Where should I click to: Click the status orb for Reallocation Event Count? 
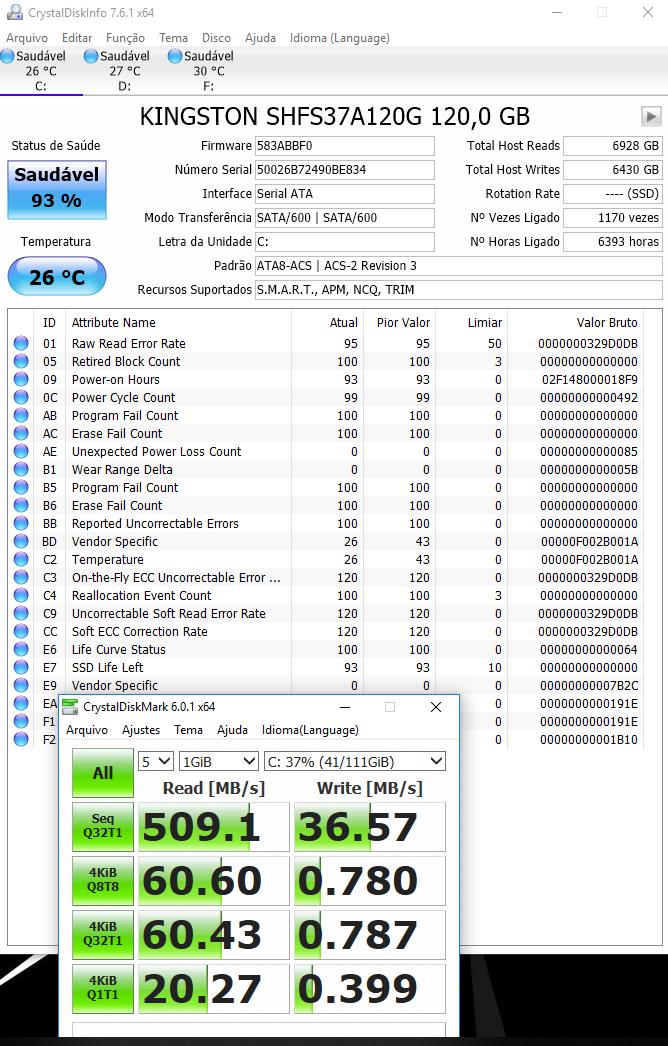21,596
